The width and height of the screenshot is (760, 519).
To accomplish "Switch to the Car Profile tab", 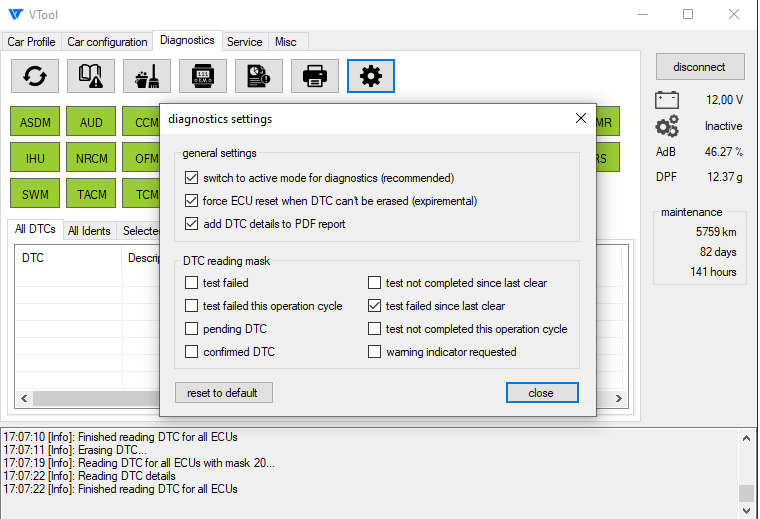I will 32,42.
